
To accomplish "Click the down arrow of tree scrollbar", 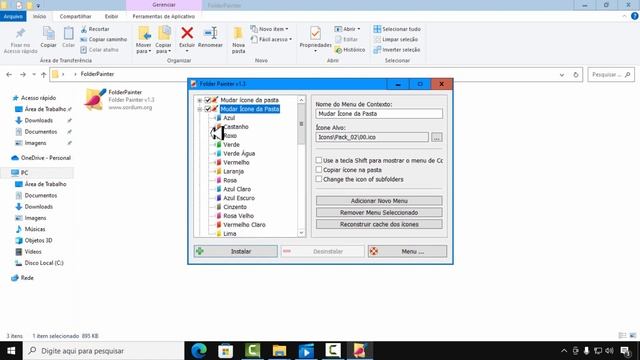I will [301, 233].
